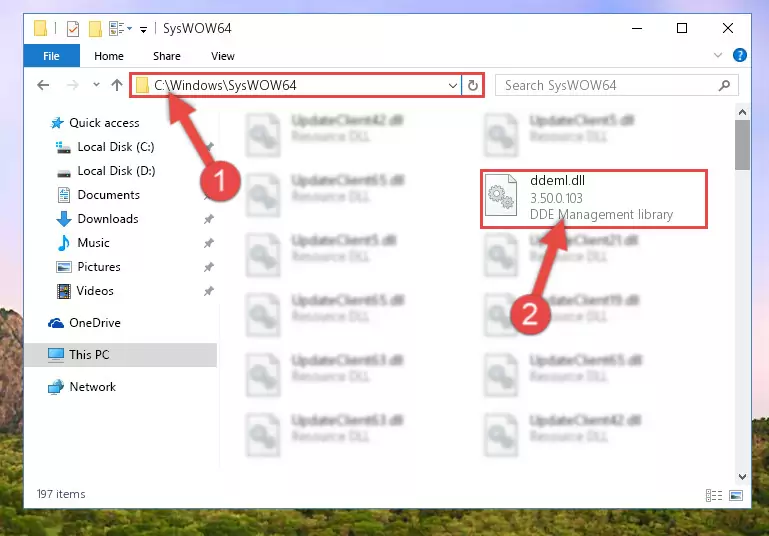Switch to Large icons view
Screen dimensions: 769x536
[736, 495]
